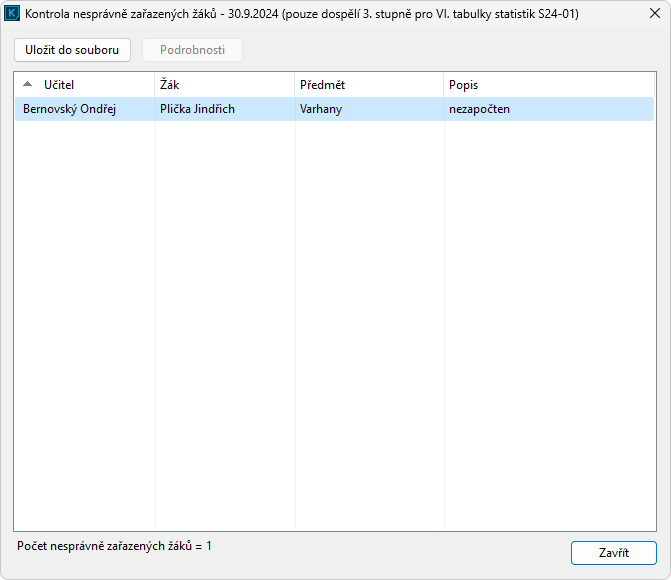Click the Popis column header
The image size is (671, 580).
[548, 85]
